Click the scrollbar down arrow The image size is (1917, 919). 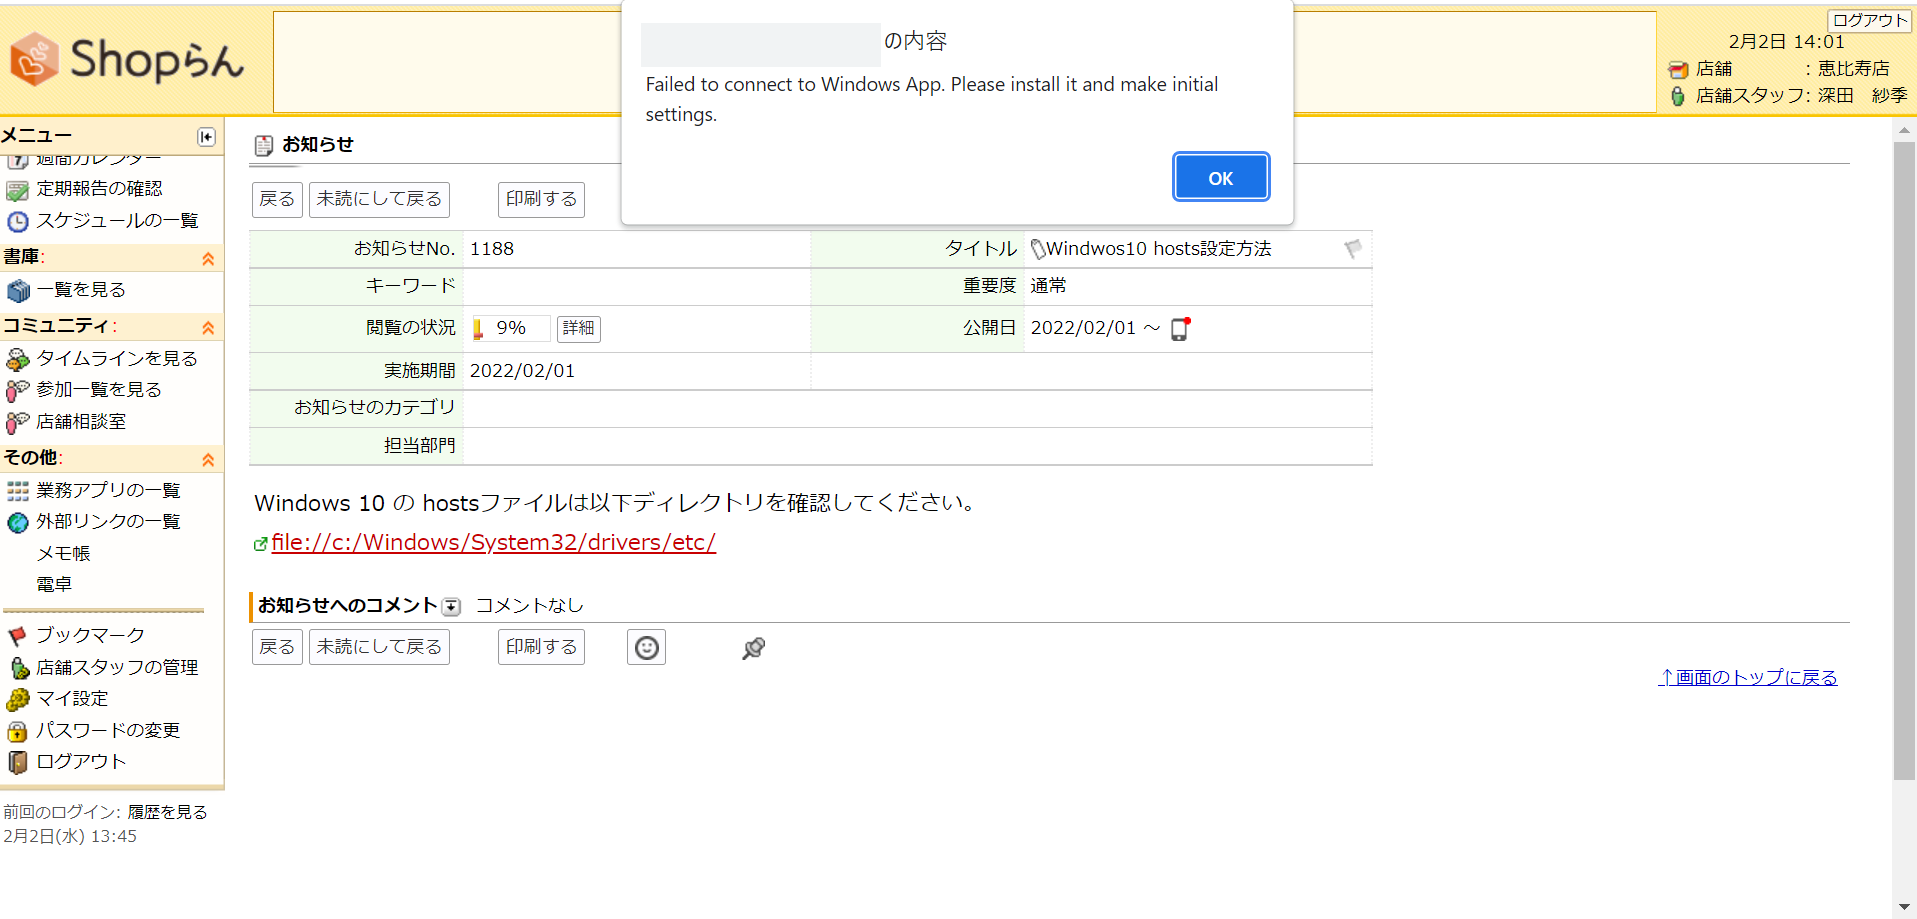point(1905,906)
